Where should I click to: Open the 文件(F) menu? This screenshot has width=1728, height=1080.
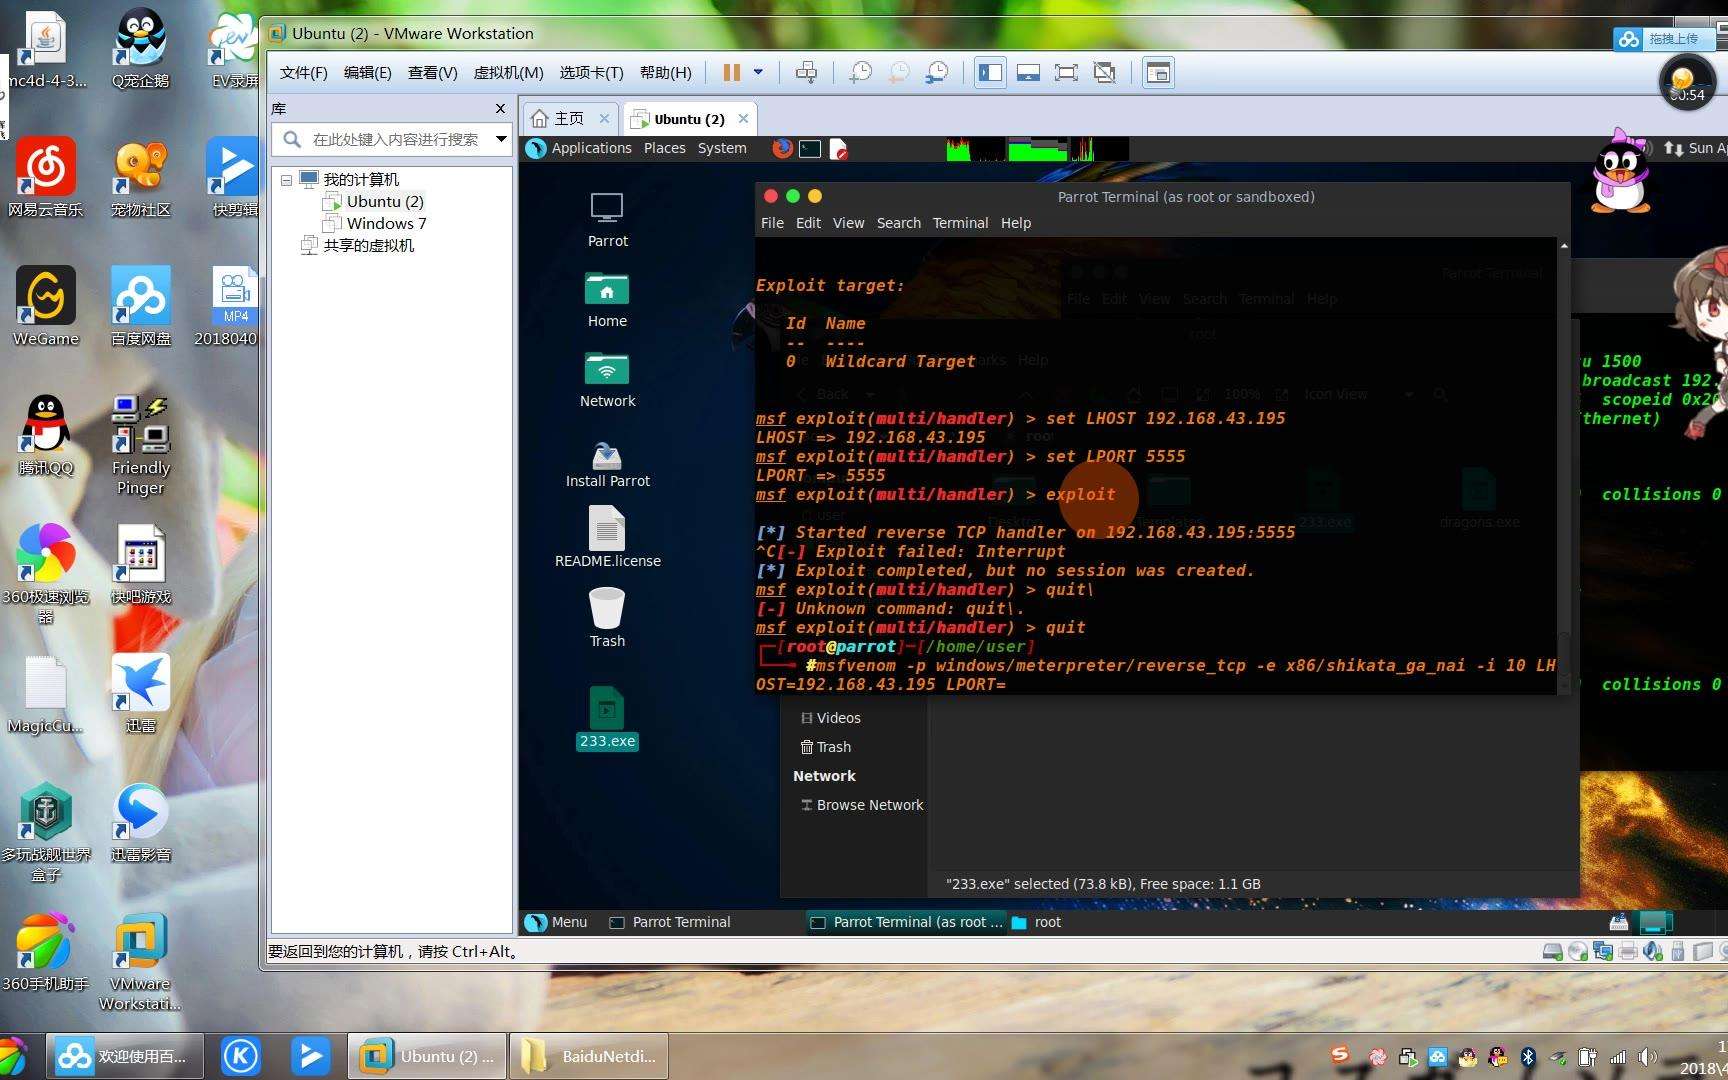pyautogui.click(x=303, y=73)
